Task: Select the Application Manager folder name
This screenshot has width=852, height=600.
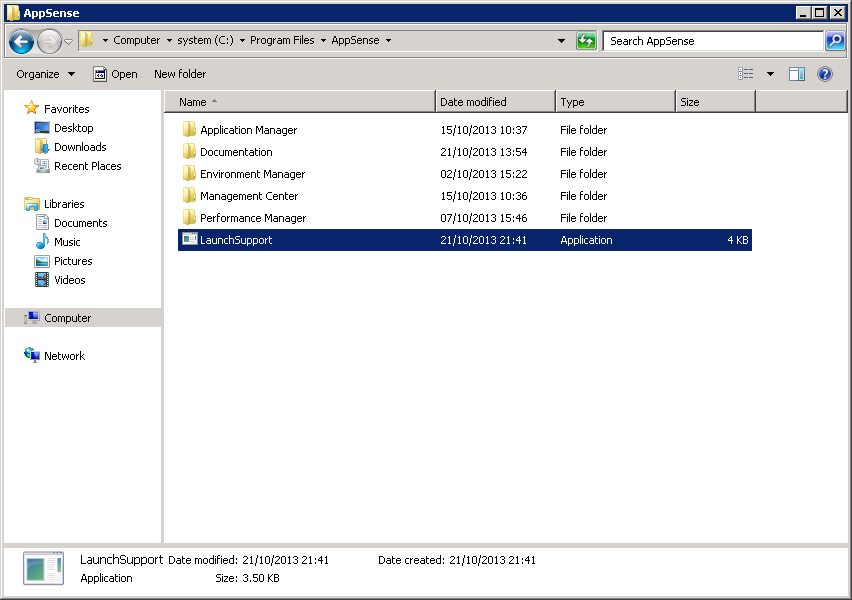Action: 248,130
